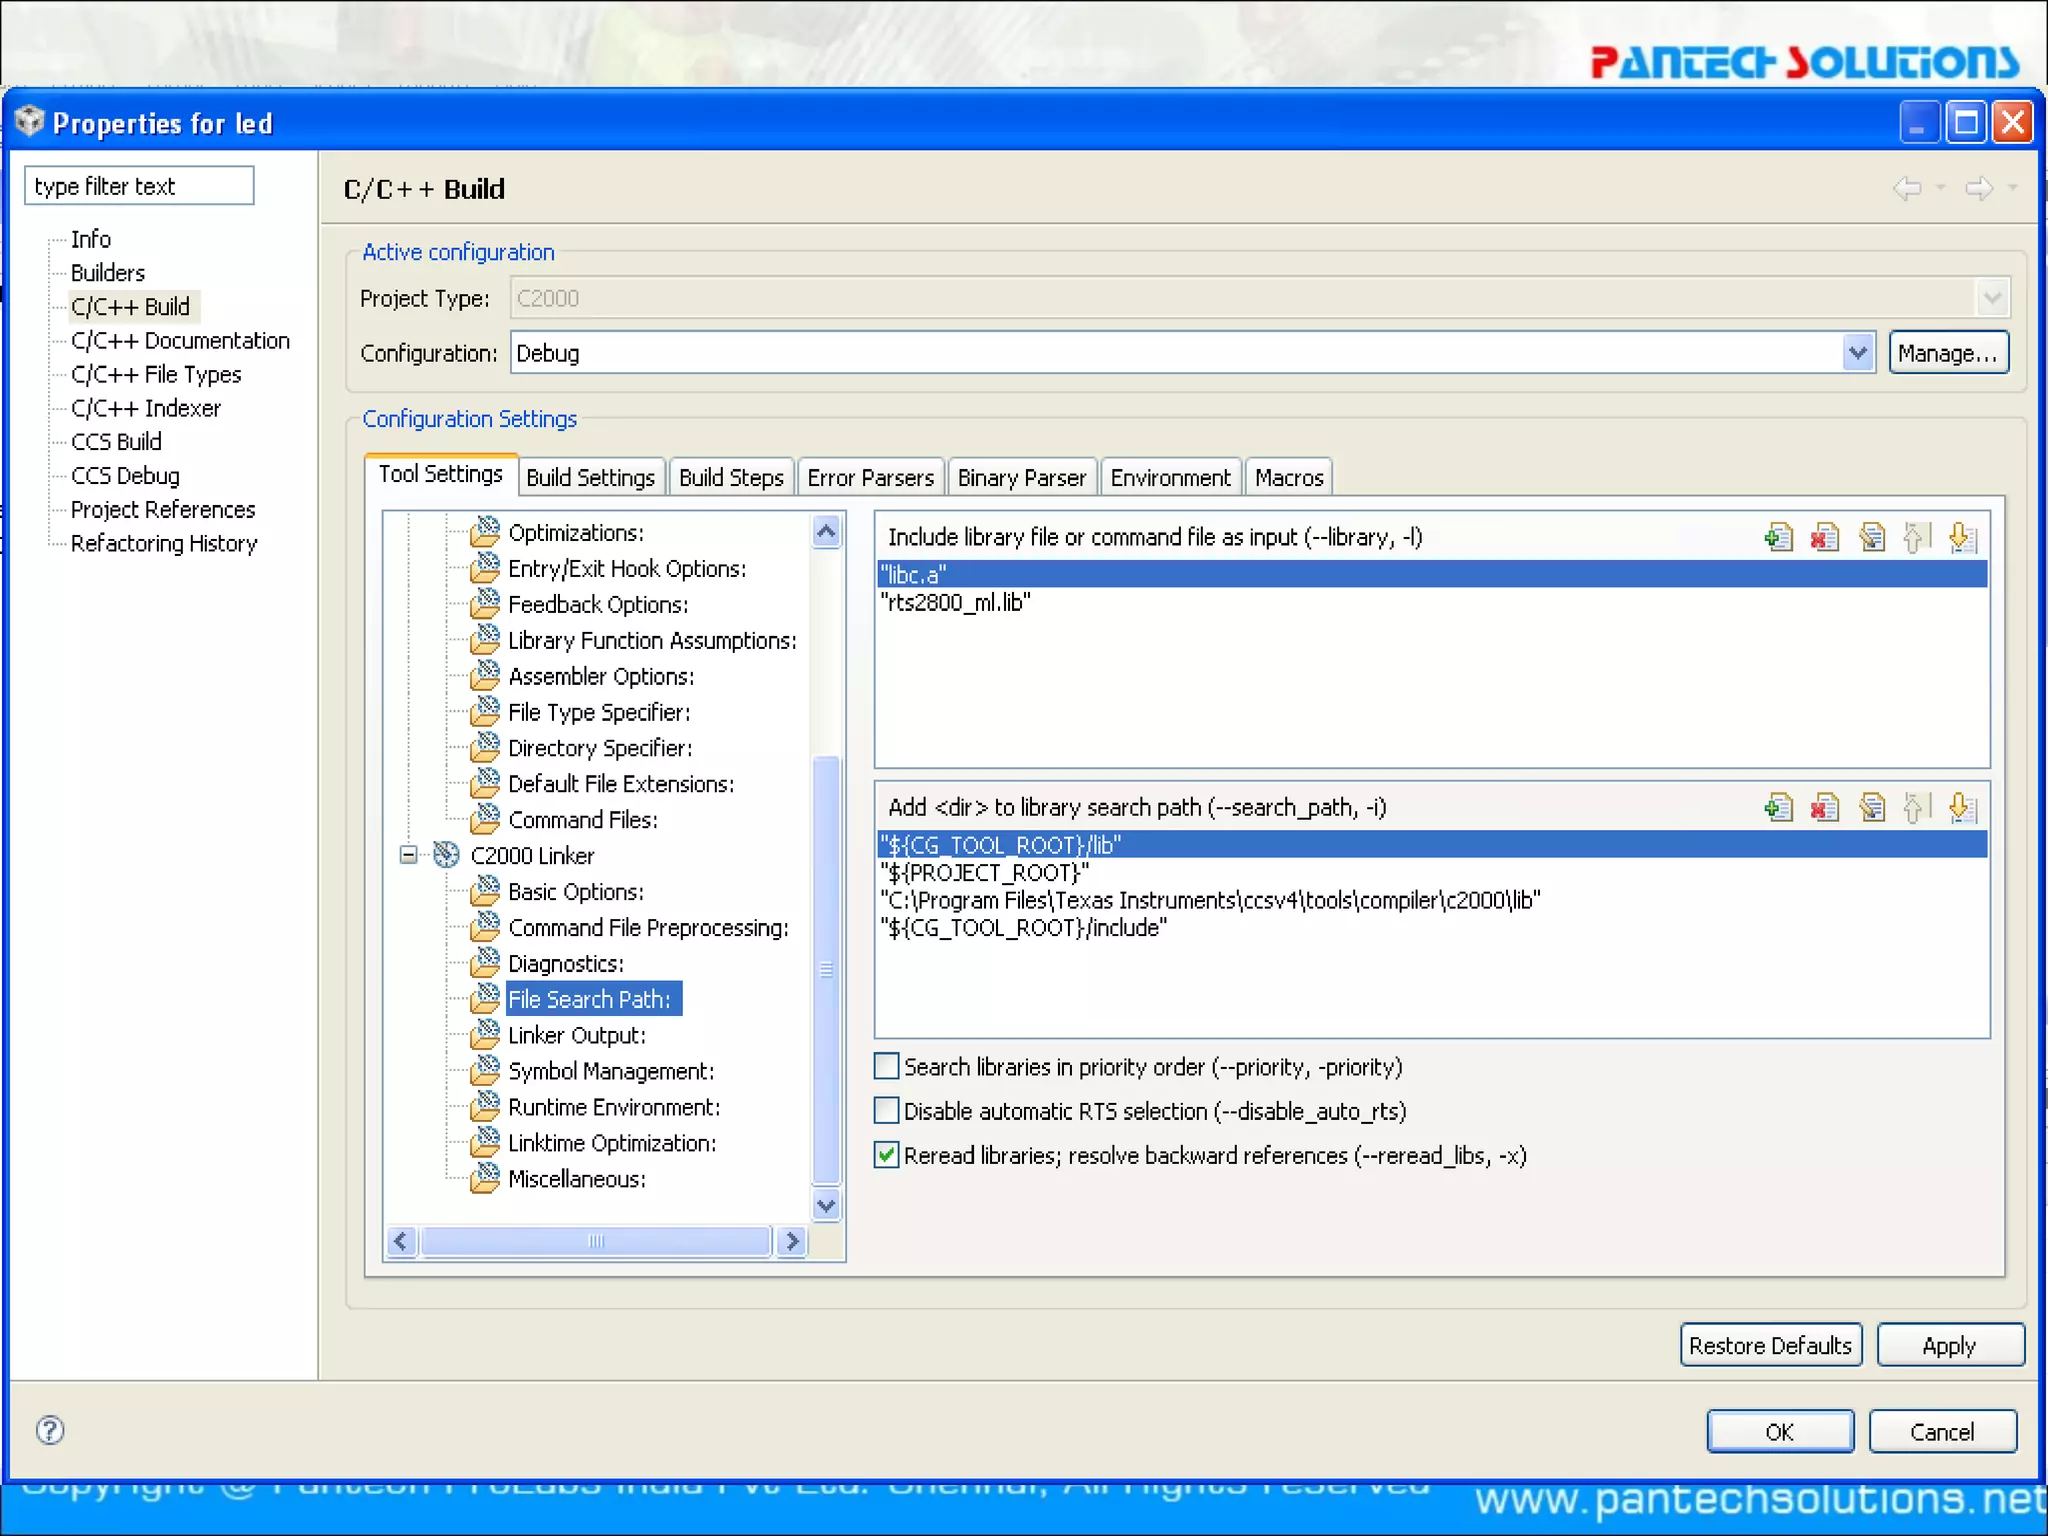Click Add icon for library search path
Screen dimensions: 2048x1536
tap(1778, 807)
